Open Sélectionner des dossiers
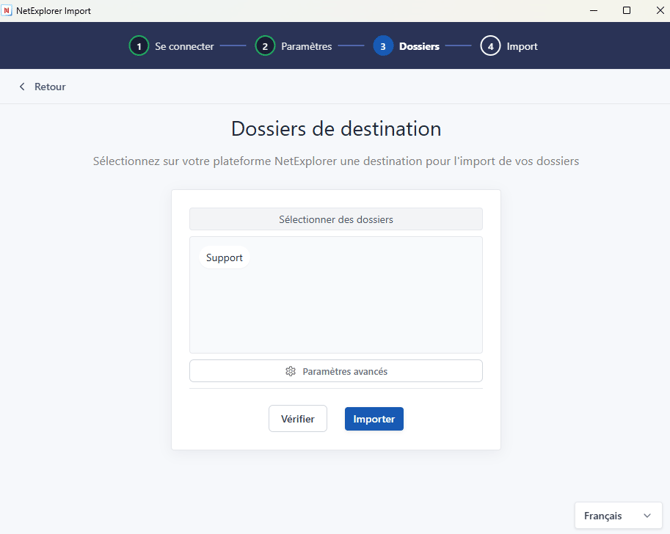This screenshot has height=534, width=670. click(336, 219)
